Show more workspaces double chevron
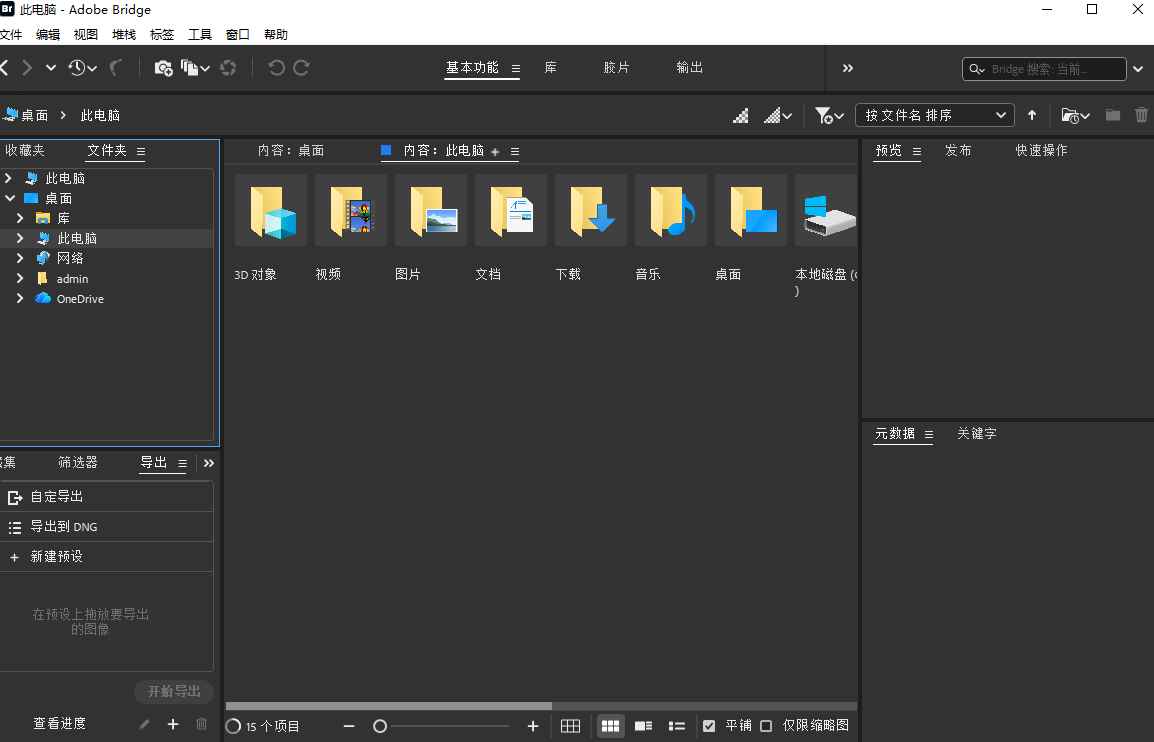The height and width of the screenshot is (742, 1154). tap(847, 68)
